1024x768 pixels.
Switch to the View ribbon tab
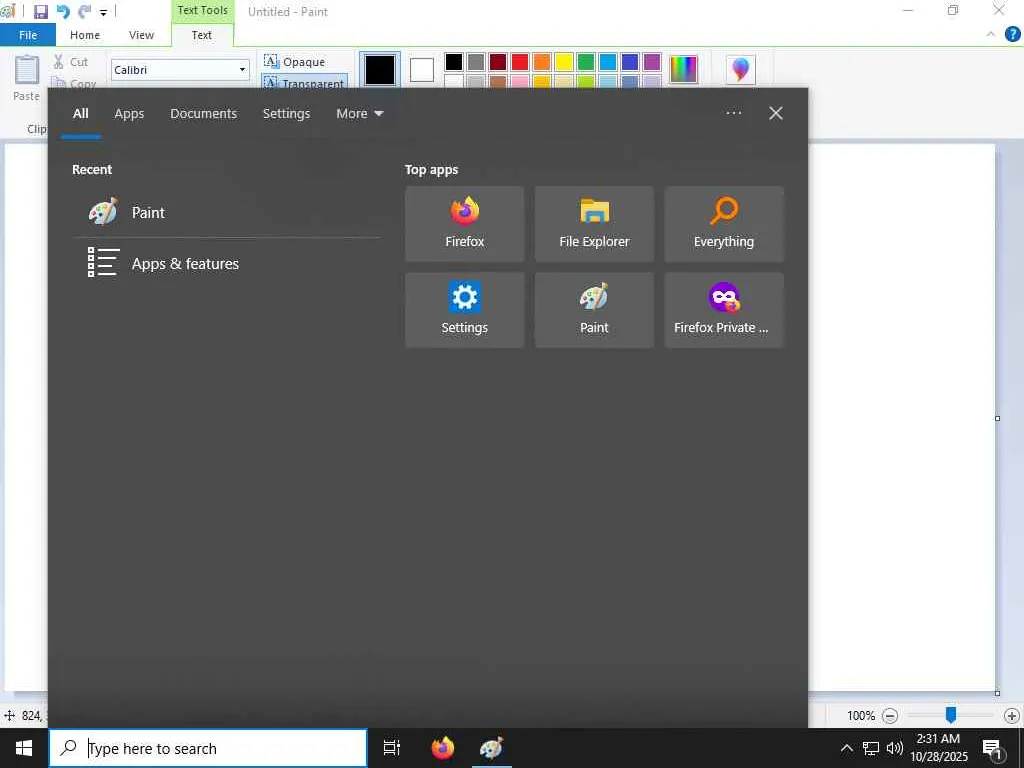[141, 35]
